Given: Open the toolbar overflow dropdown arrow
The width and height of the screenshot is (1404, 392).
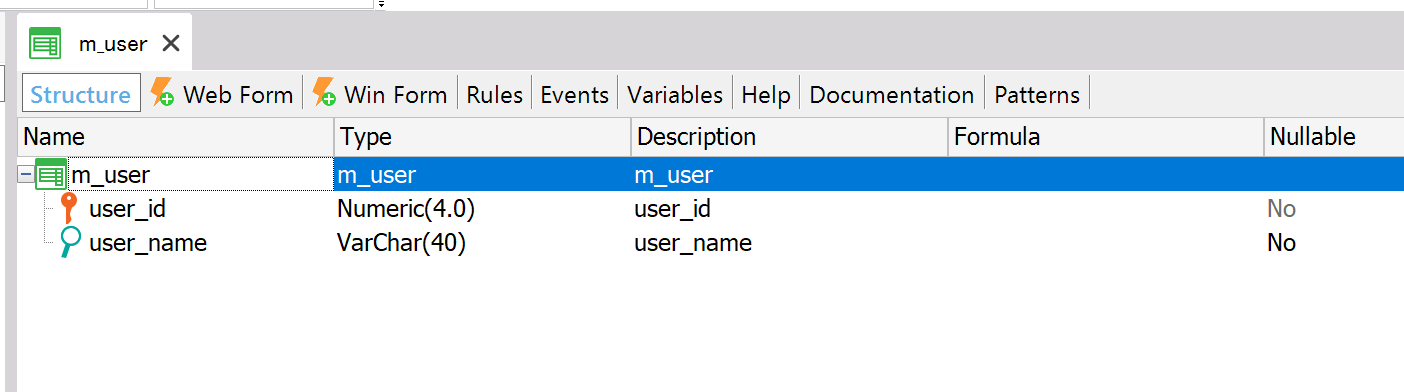Looking at the screenshot, I should tap(381, 4).
